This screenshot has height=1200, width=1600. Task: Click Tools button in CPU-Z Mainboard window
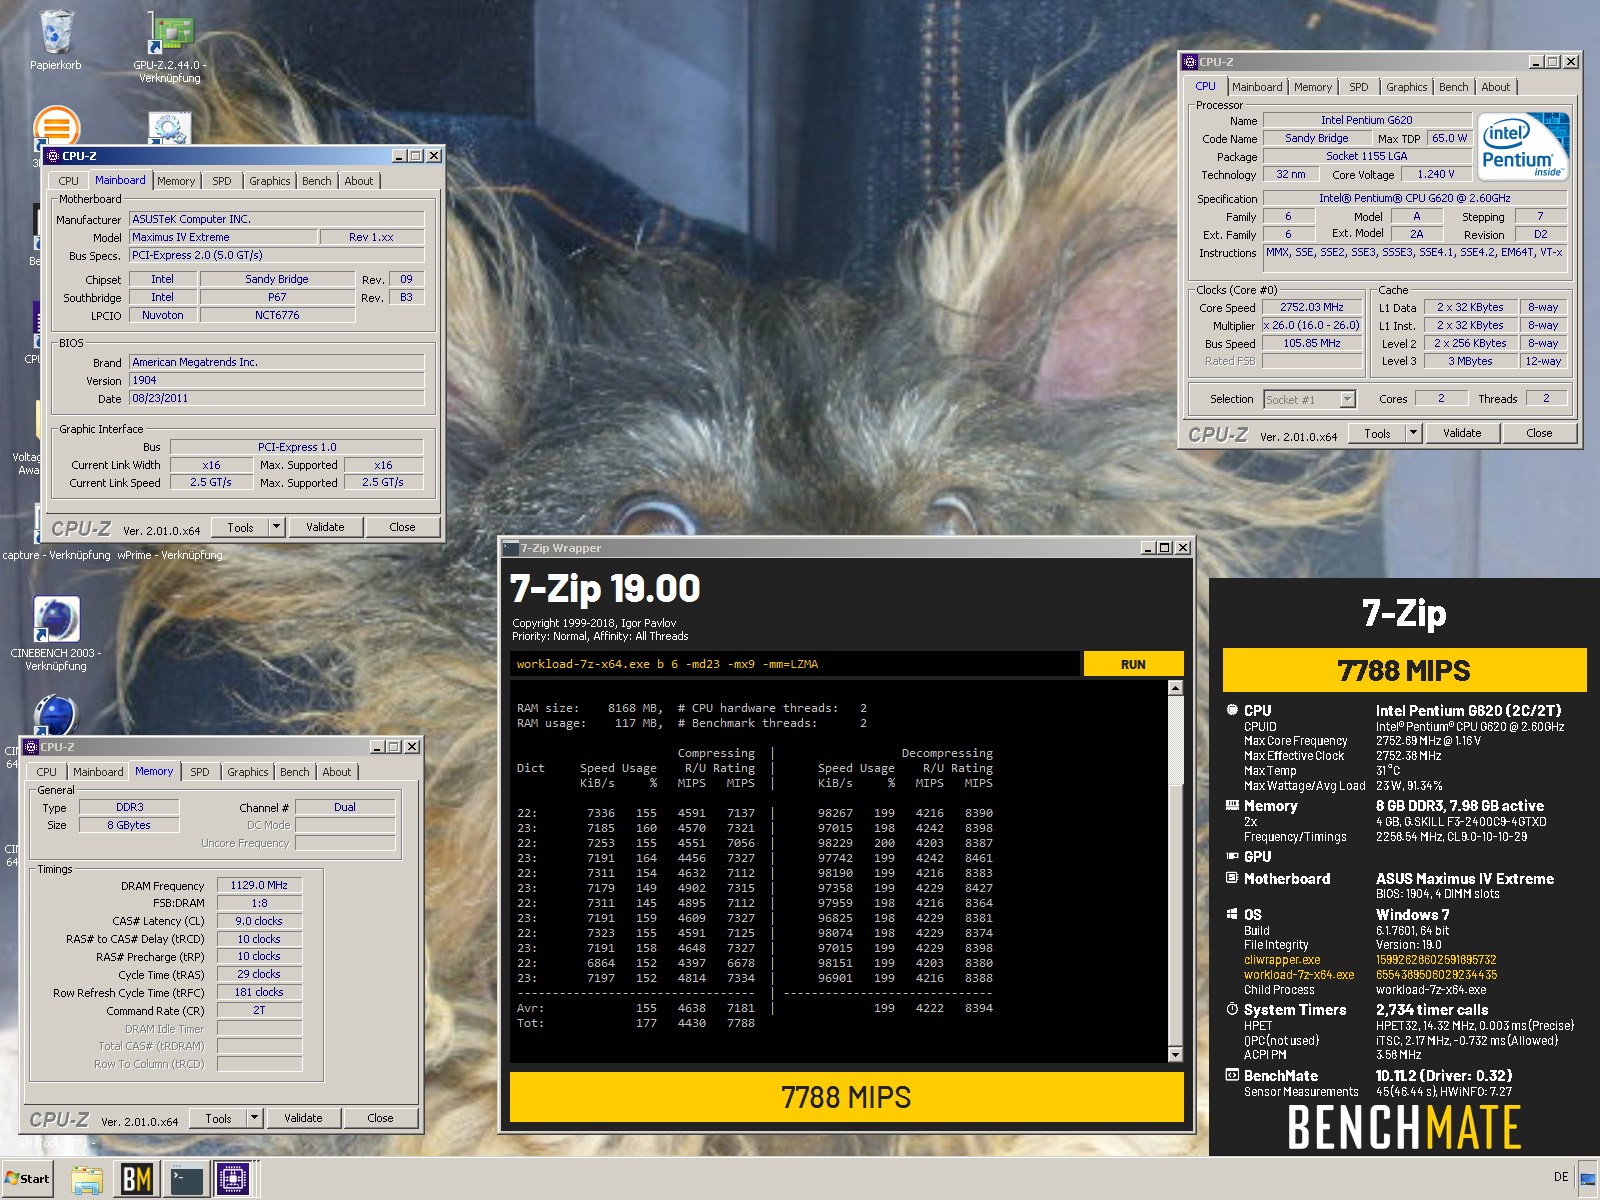(x=240, y=527)
